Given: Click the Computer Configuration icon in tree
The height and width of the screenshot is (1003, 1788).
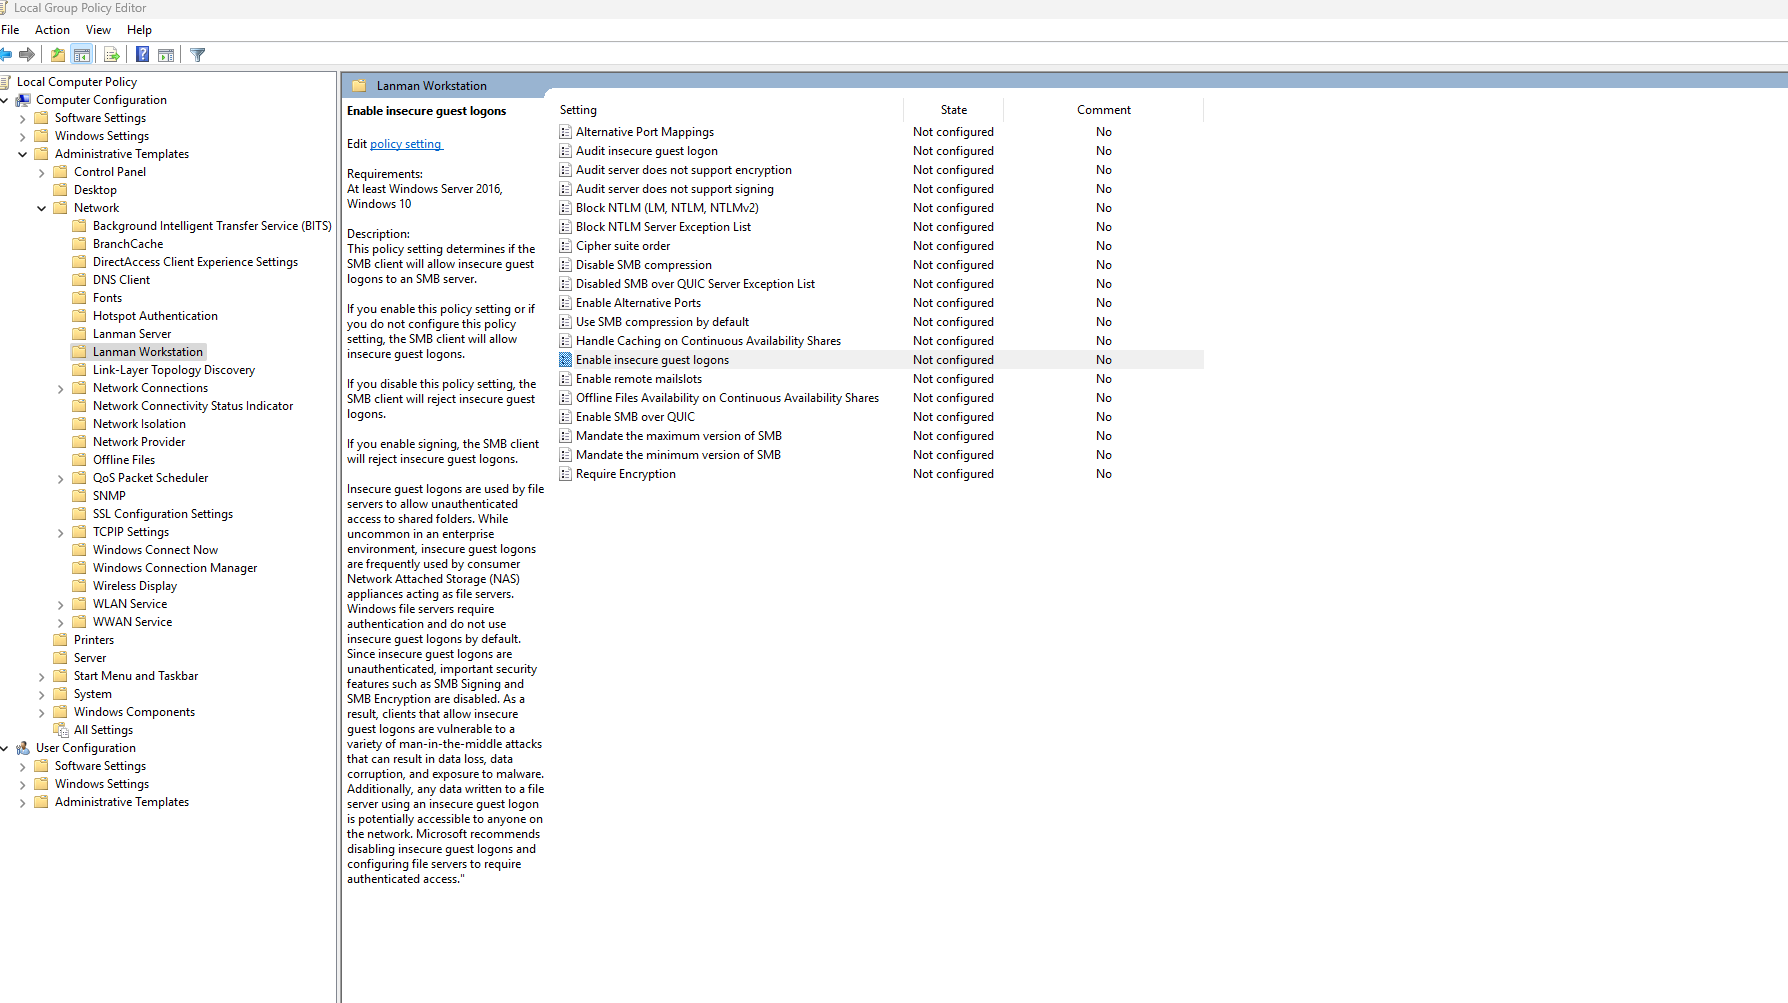Looking at the screenshot, I should (23, 100).
